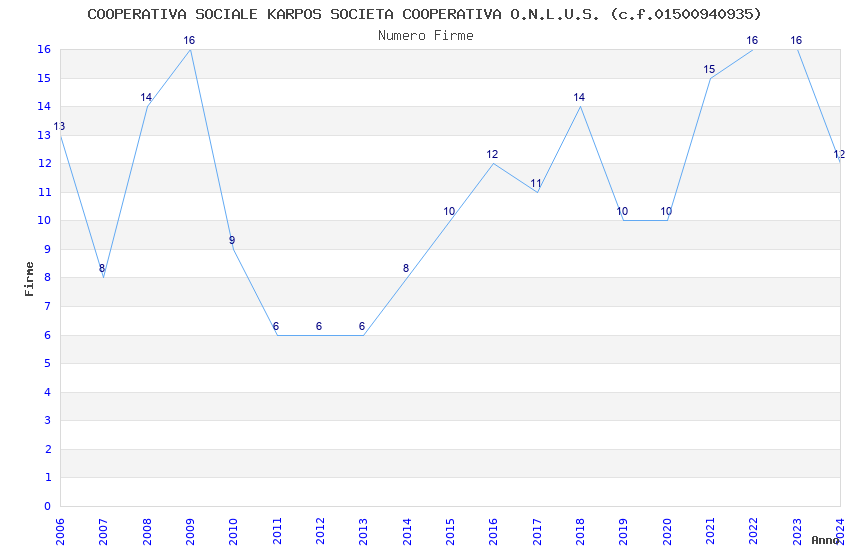Click the 'Numero Firme' subtitle
The height and width of the screenshot is (550, 850).
pos(426,36)
